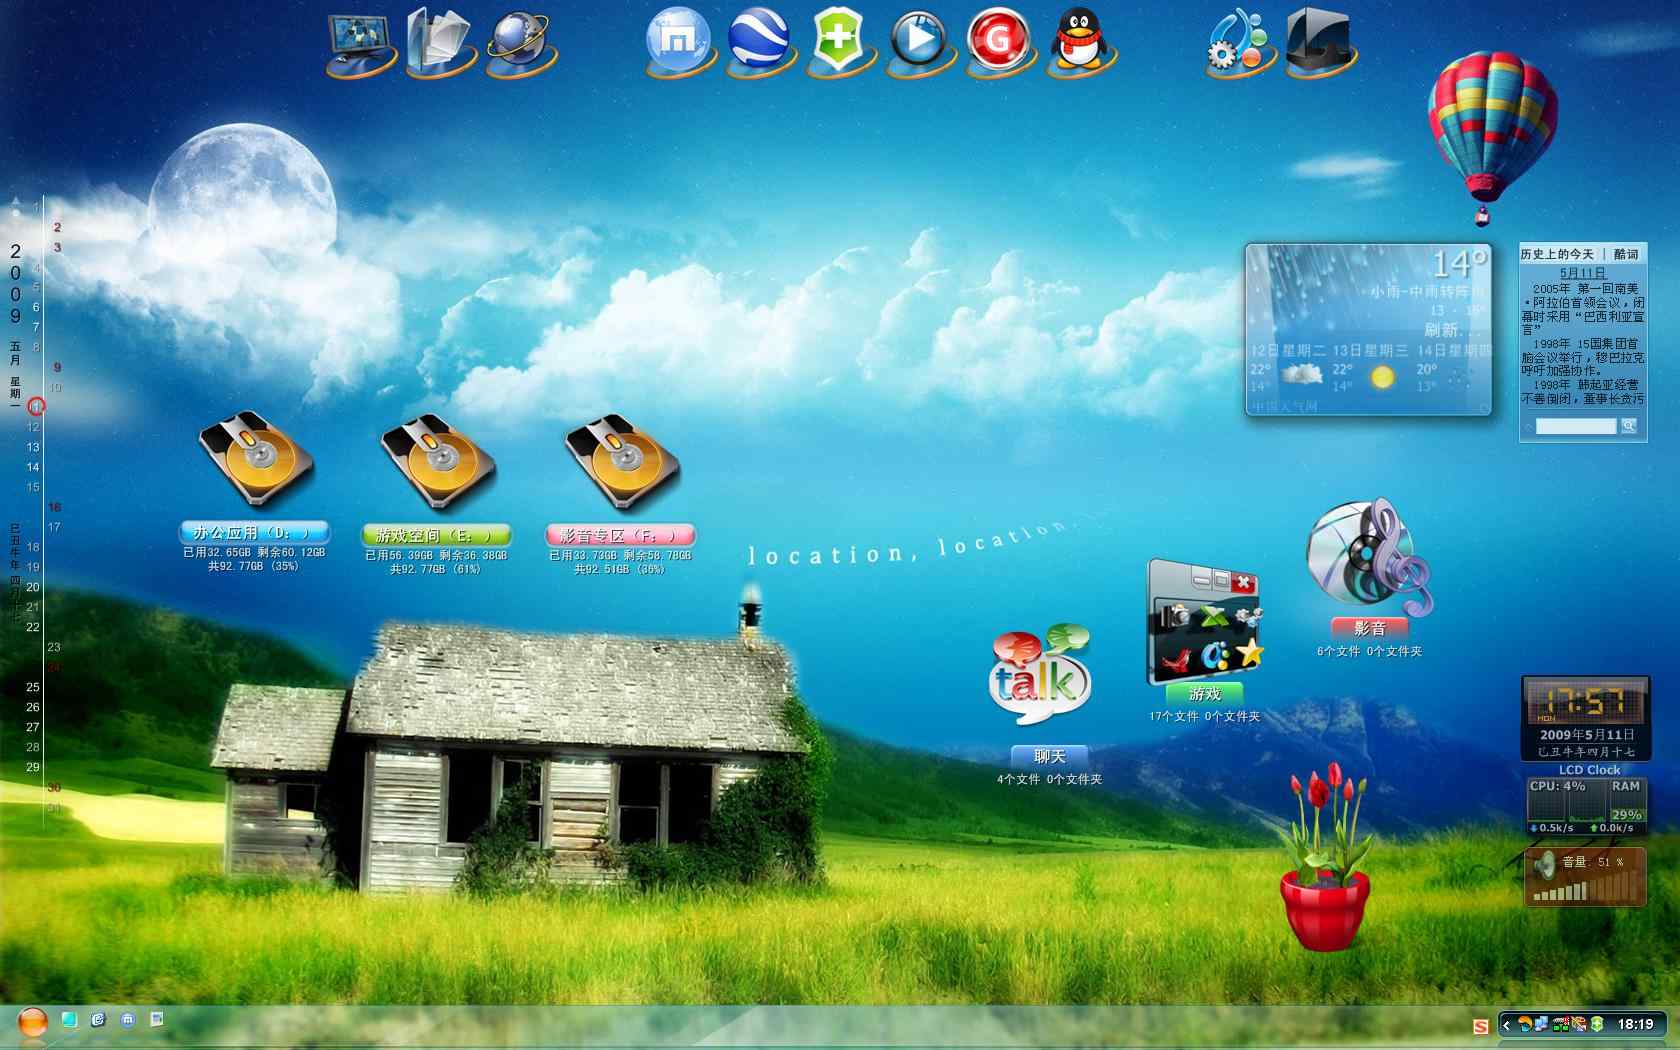This screenshot has width=1680, height=1050.
Task: Click the CPU 4% usage meter
Action: (1565, 801)
